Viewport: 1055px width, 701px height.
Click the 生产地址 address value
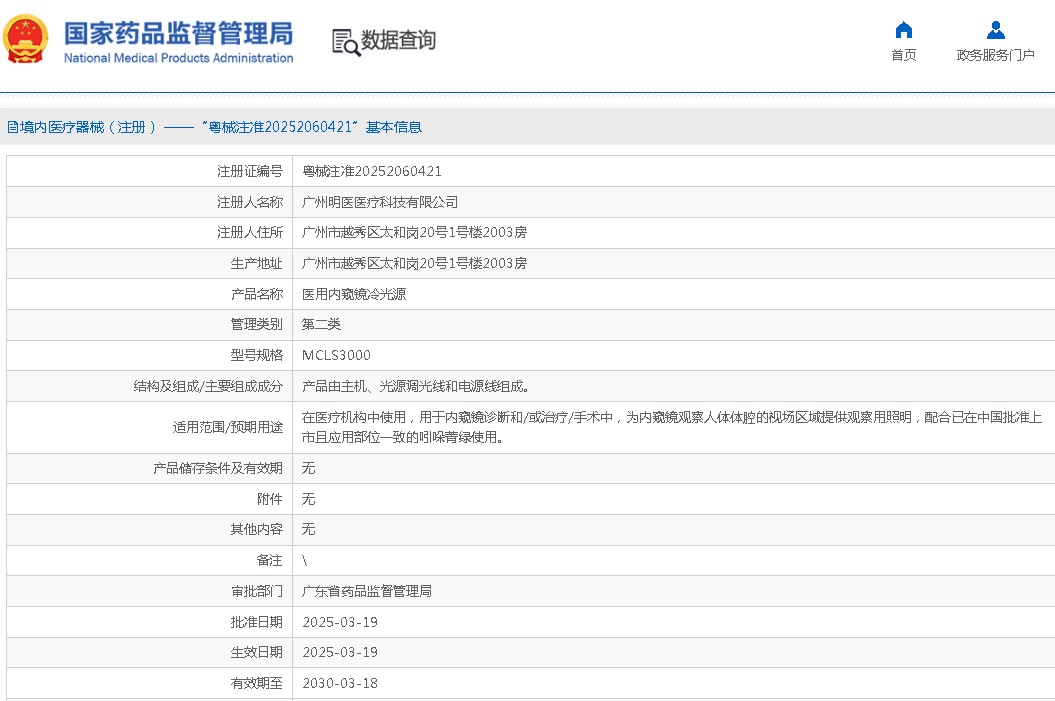(414, 263)
